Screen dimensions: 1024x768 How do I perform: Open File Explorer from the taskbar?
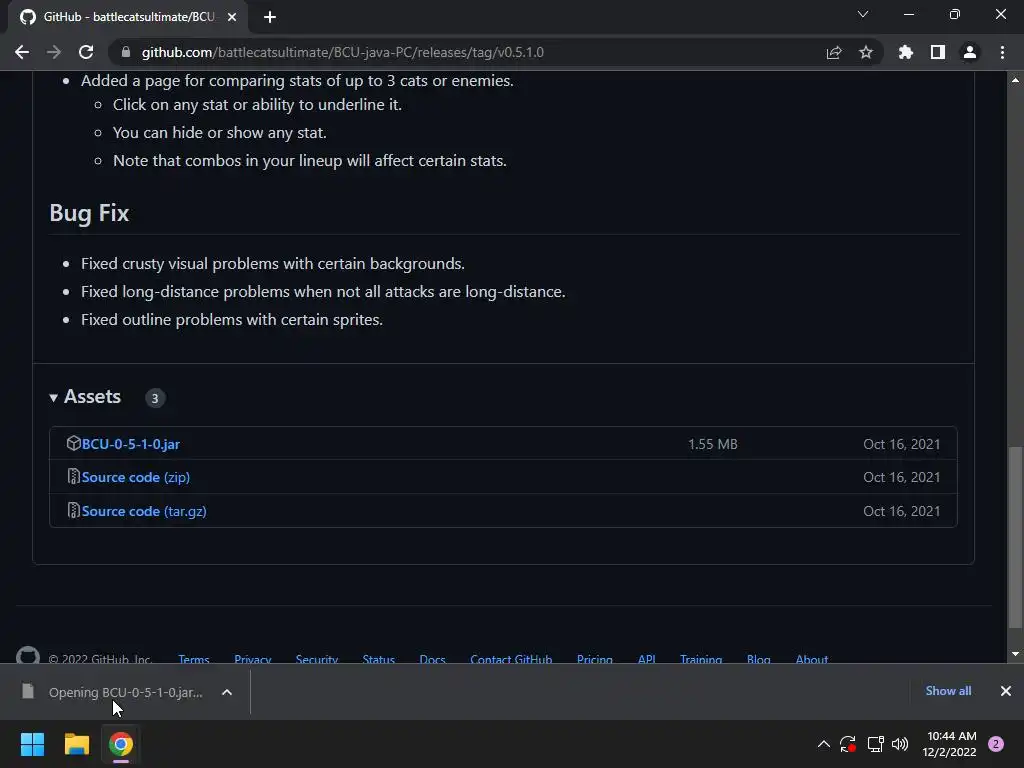click(x=76, y=744)
